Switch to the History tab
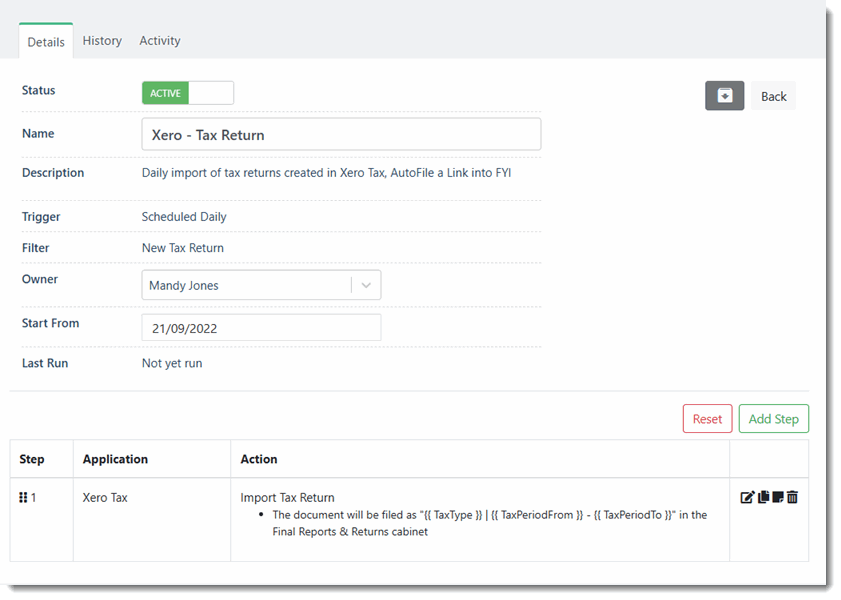This screenshot has height=600, width=841. pos(102,41)
